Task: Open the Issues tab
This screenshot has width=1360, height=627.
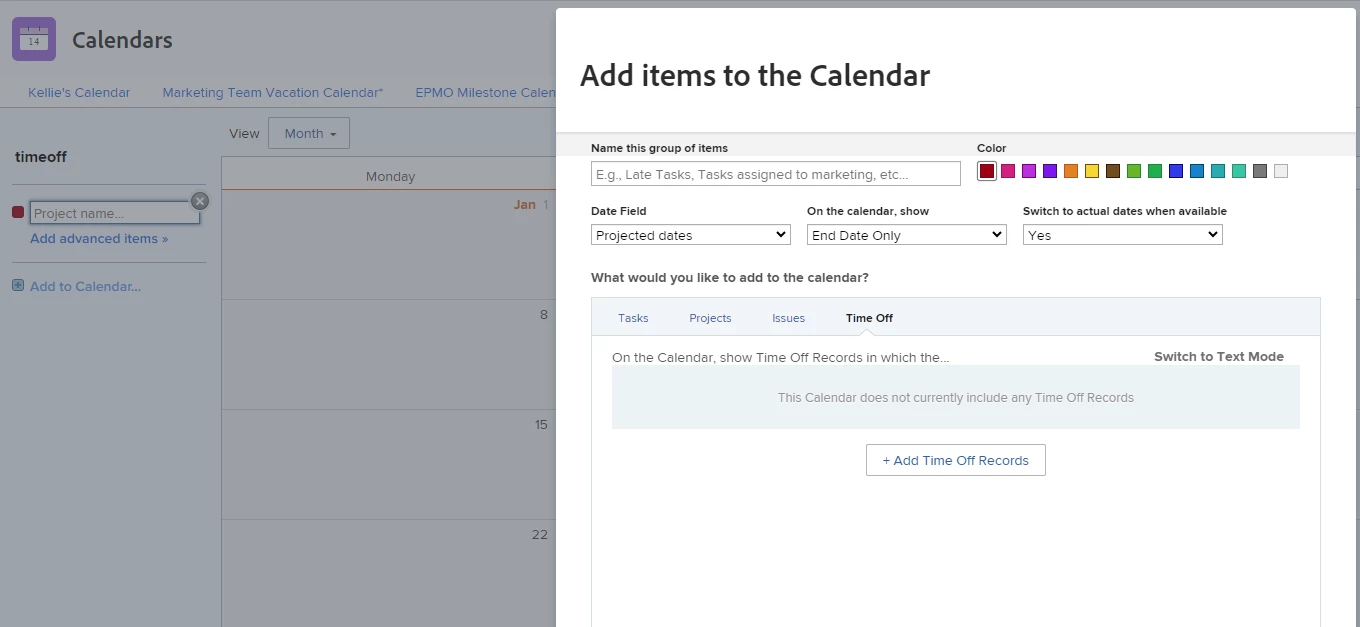Action: tap(788, 318)
